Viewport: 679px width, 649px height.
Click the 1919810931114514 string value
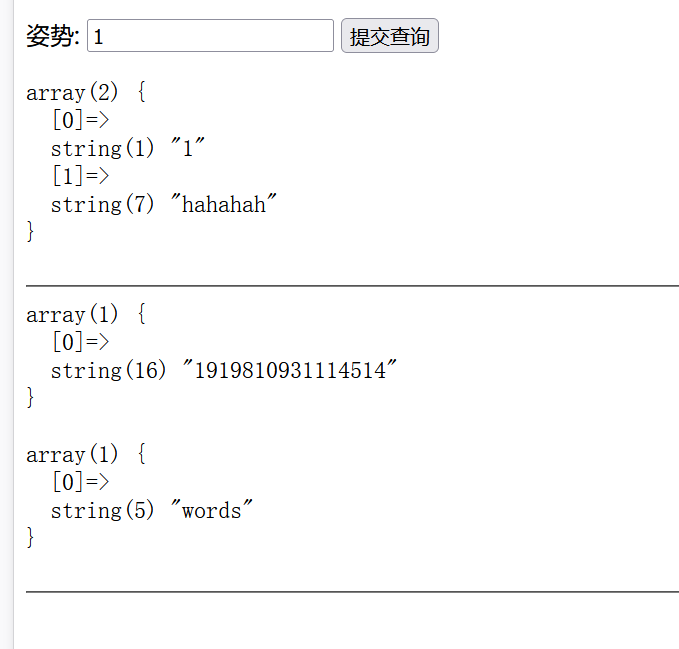tap(290, 370)
